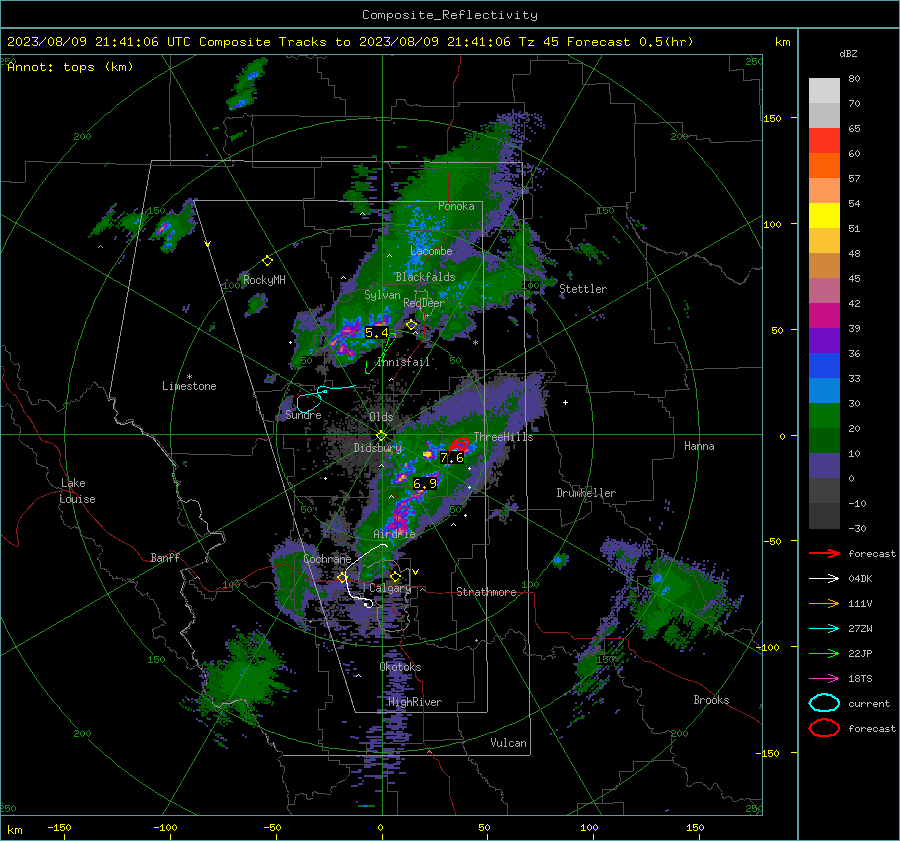Click the white storm track near Calgary
Viewport: 900px width, 841px height.
[364, 576]
